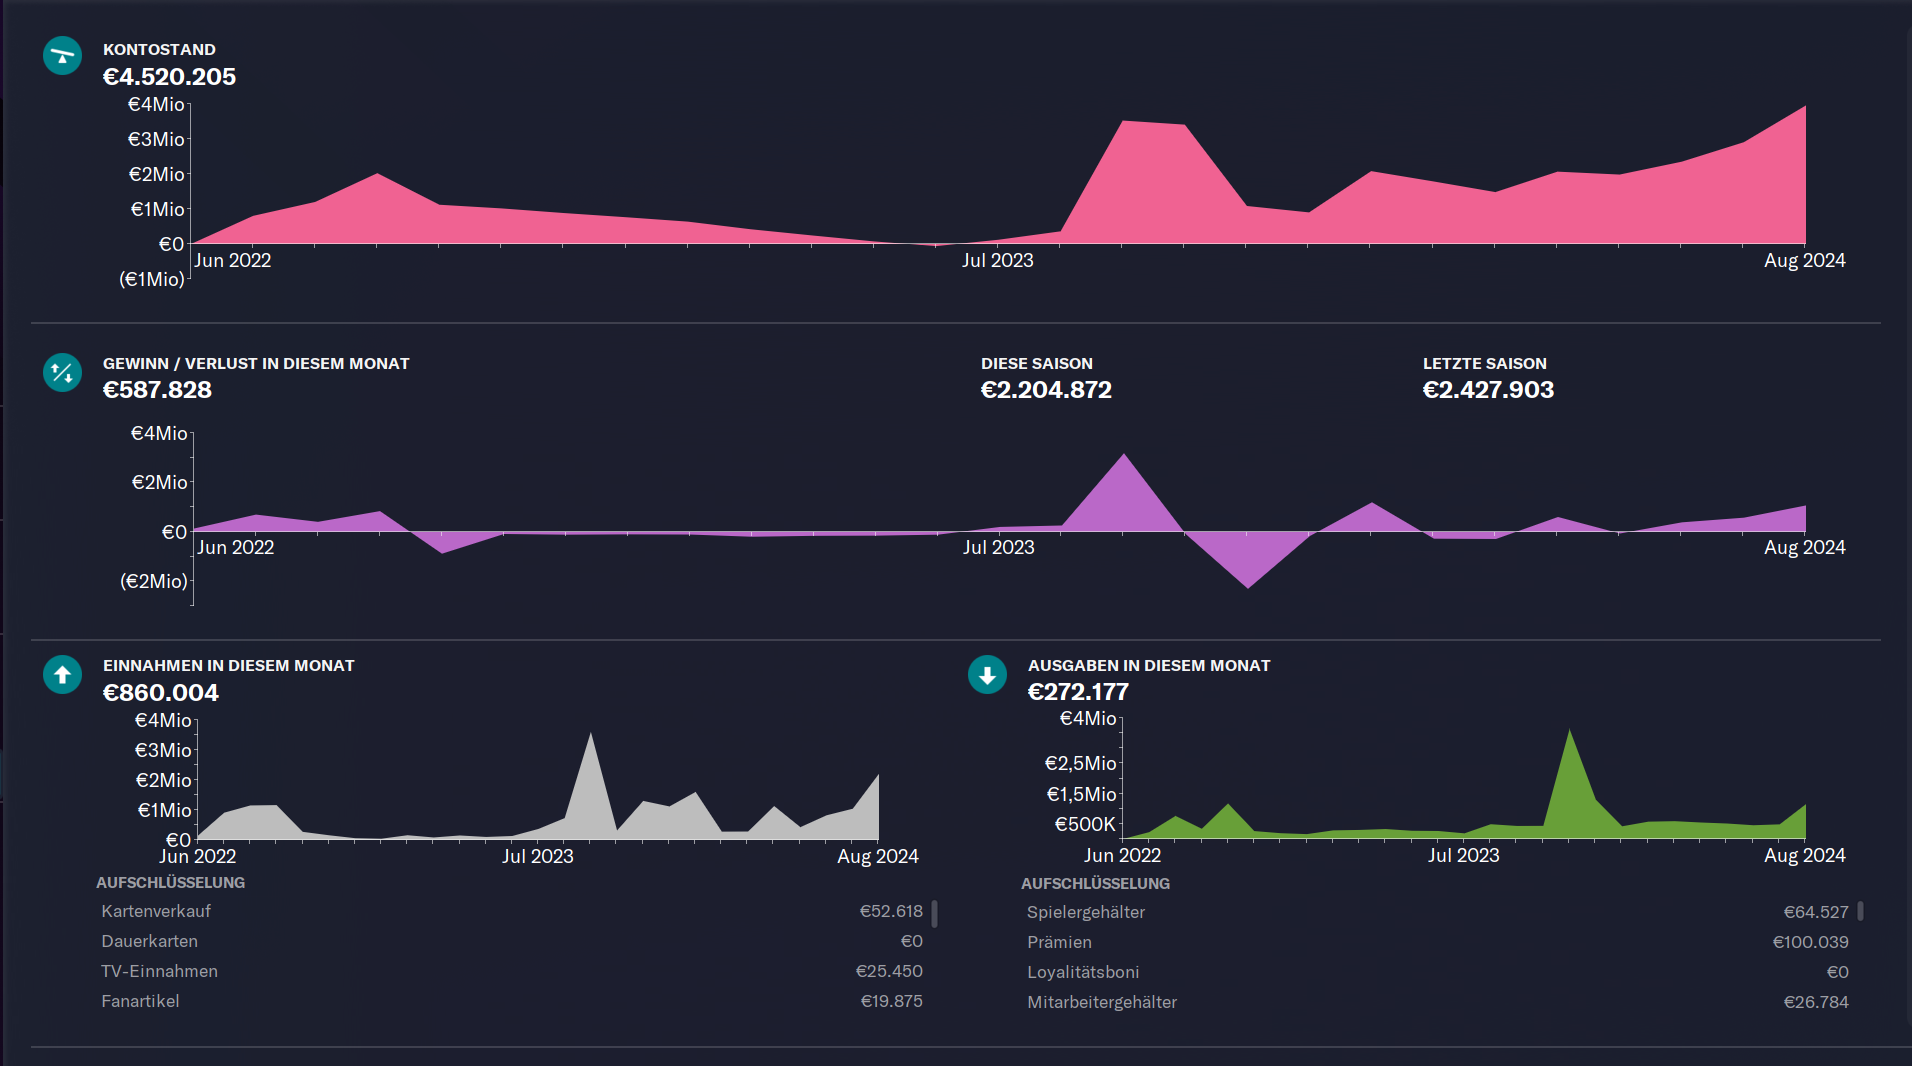Click Jun 2022 marker on Gewinn/Verlust chart

click(x=235, y=548)
